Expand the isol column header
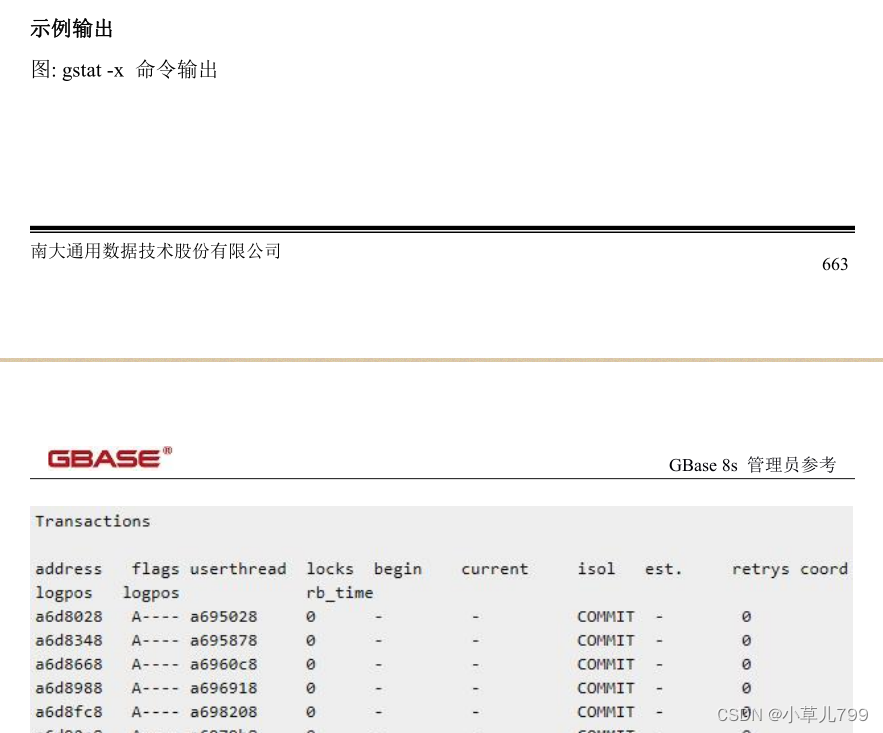Image resolution: width=883 pixels, height=733 pixels. 595,569
